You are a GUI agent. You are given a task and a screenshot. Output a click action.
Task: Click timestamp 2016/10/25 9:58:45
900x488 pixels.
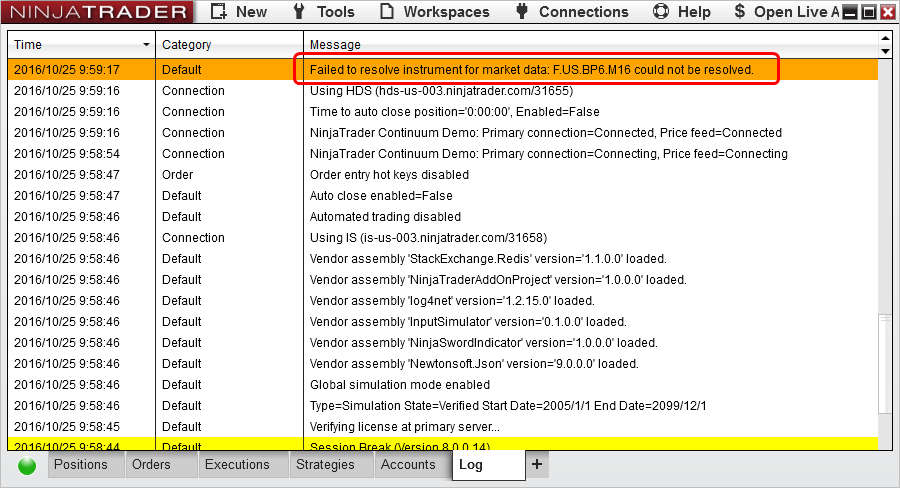click(x=67, y=427)
